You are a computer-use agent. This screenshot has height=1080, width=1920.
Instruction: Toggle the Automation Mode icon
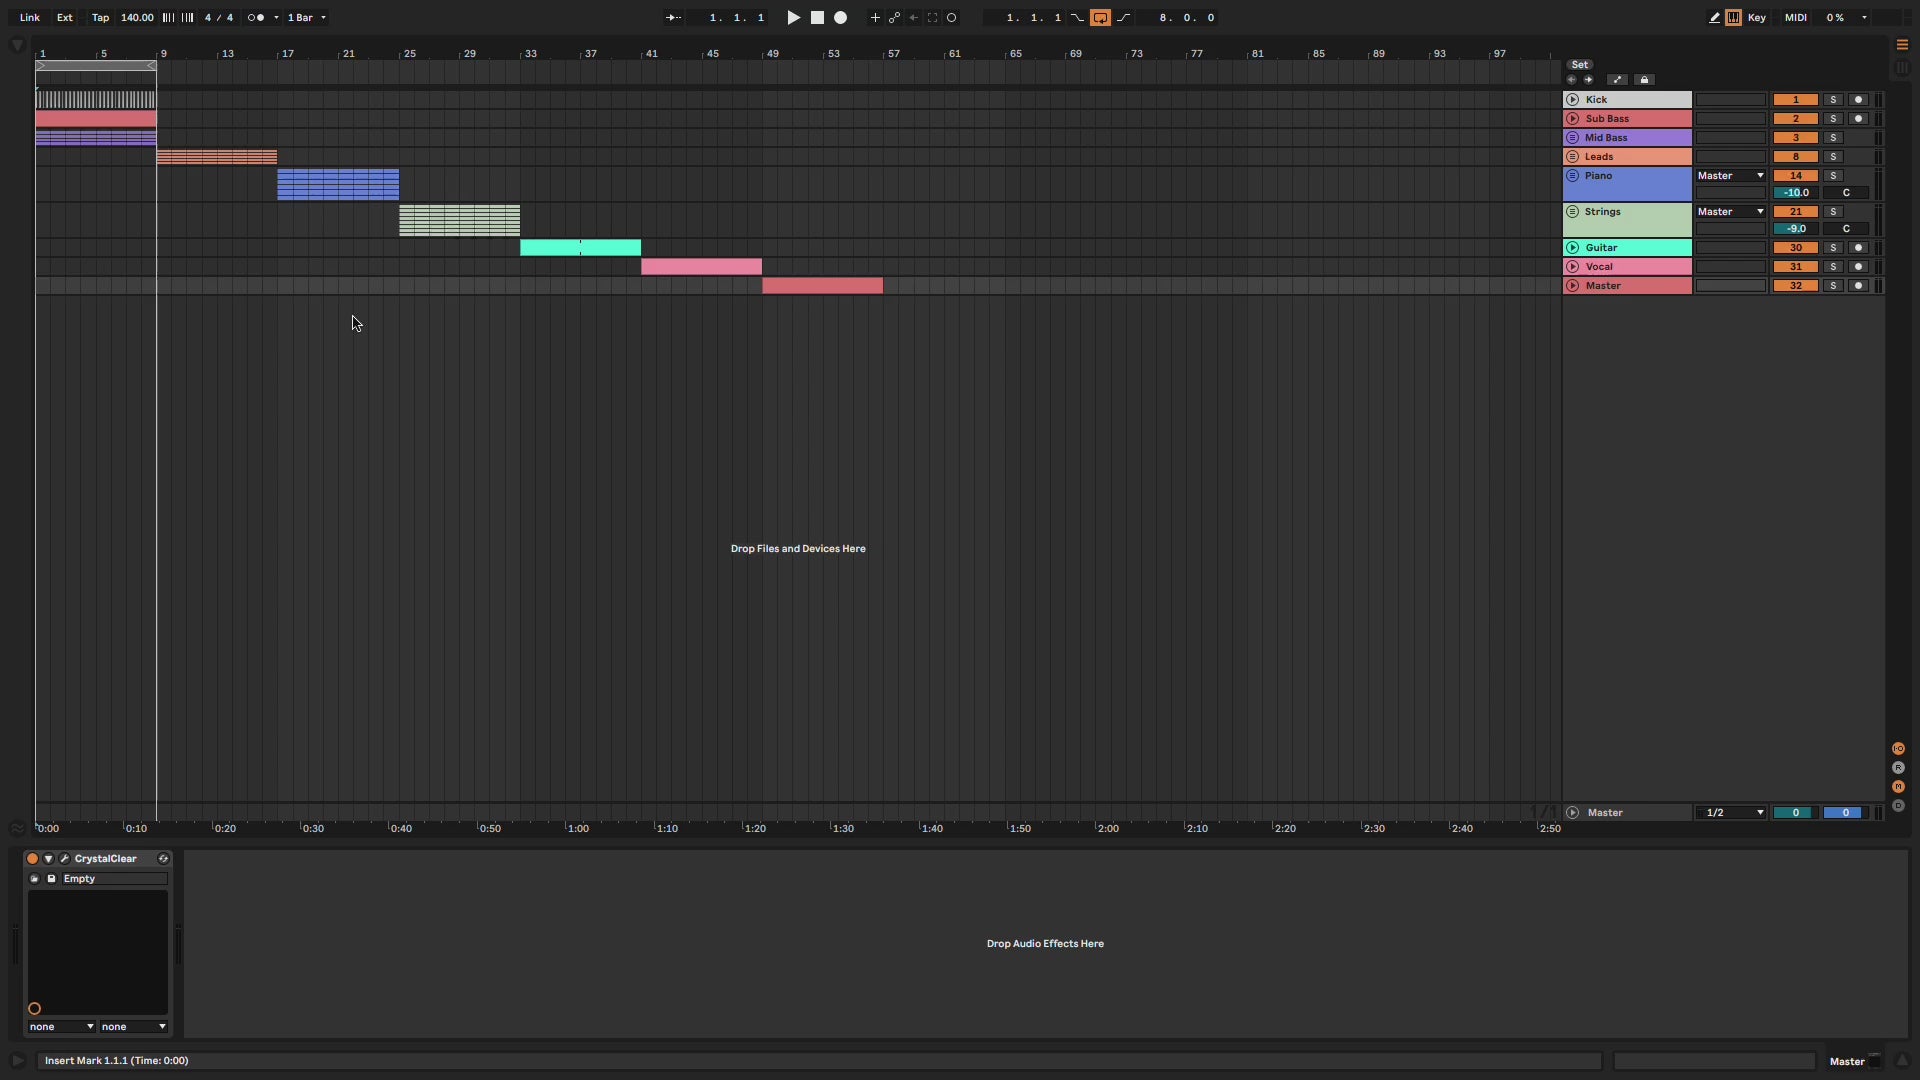pos(1617,80)
